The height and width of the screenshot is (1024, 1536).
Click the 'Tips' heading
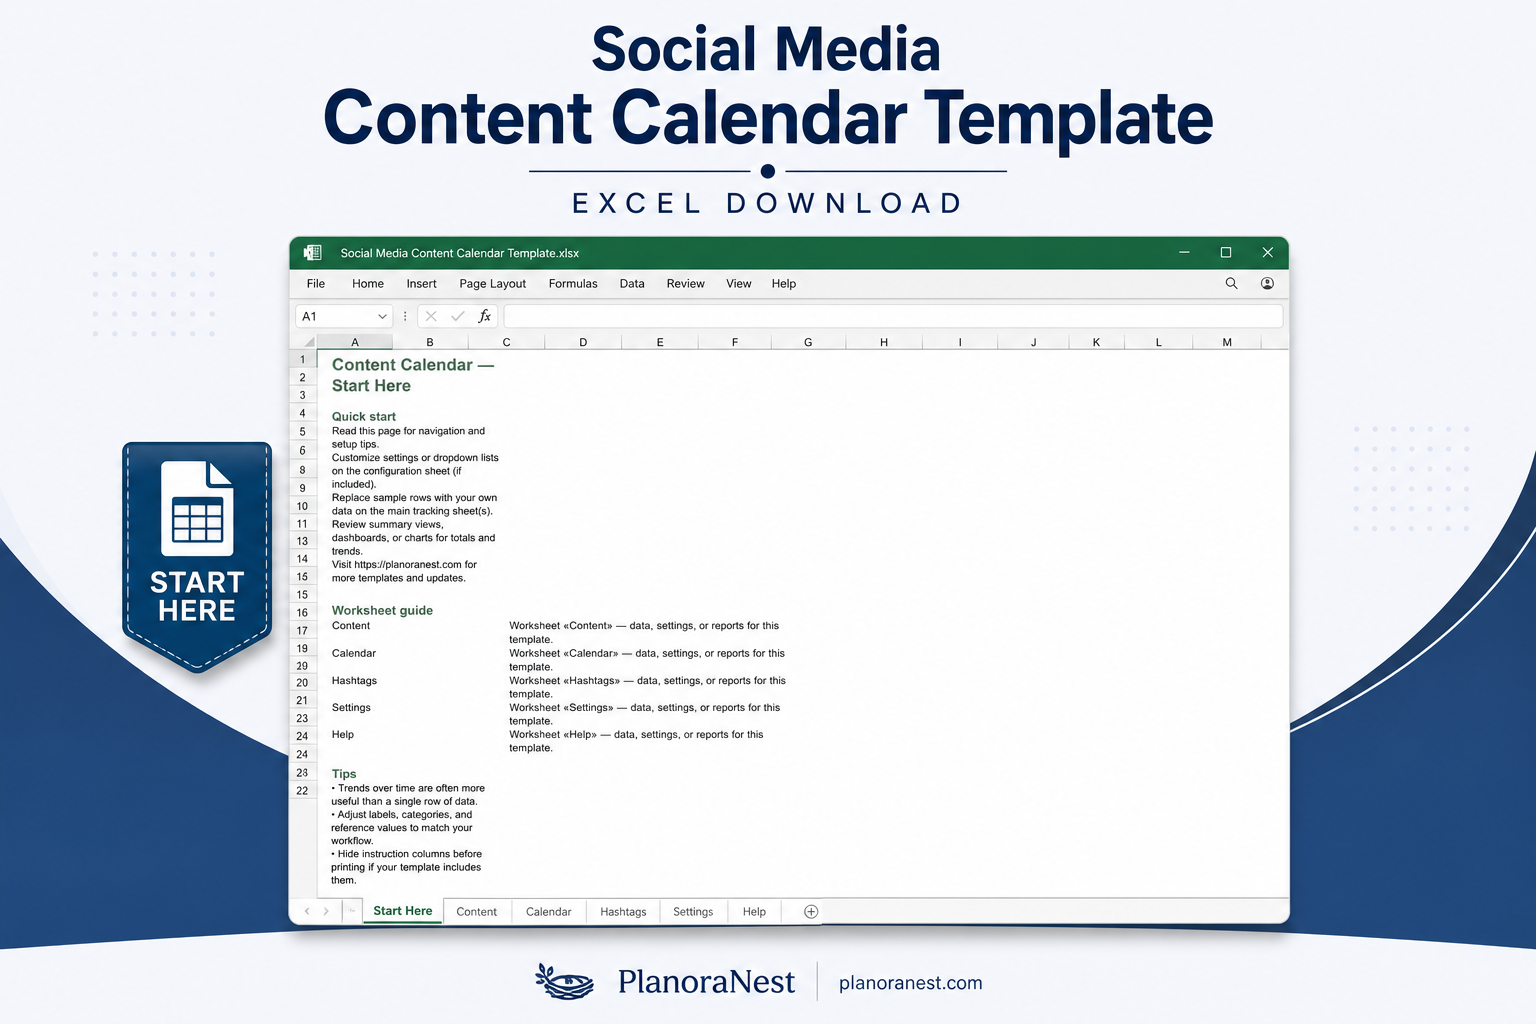[344, 774]
